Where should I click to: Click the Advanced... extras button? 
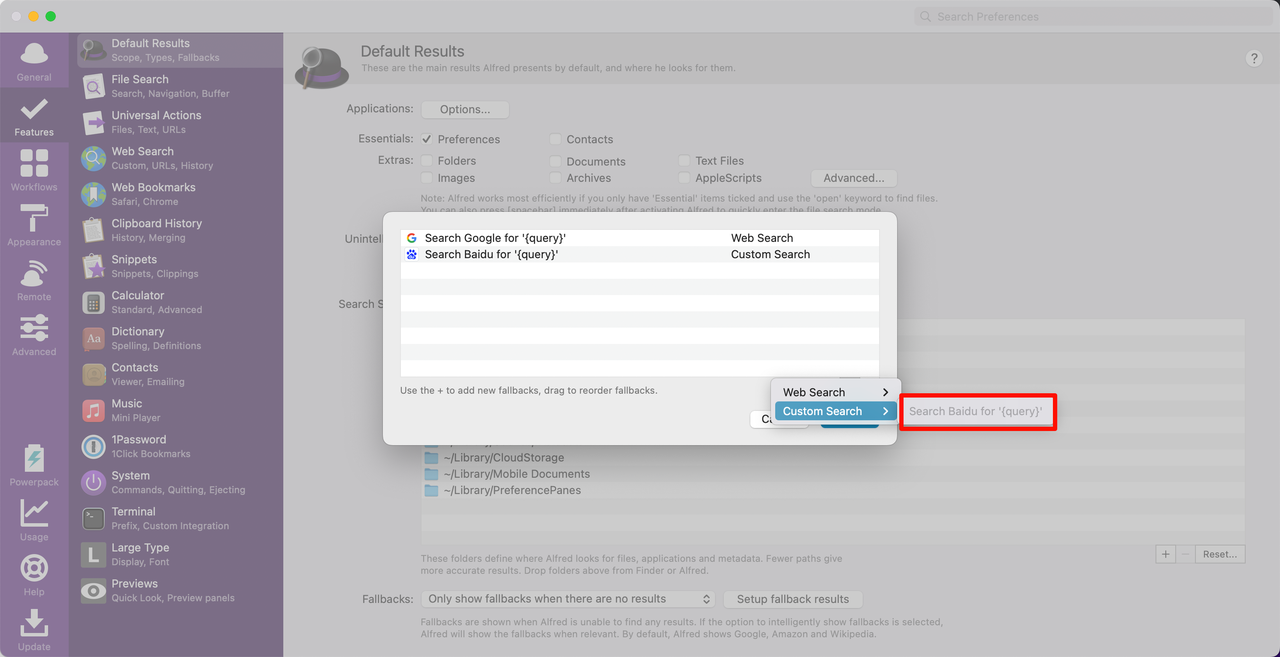tap(853, 178)
